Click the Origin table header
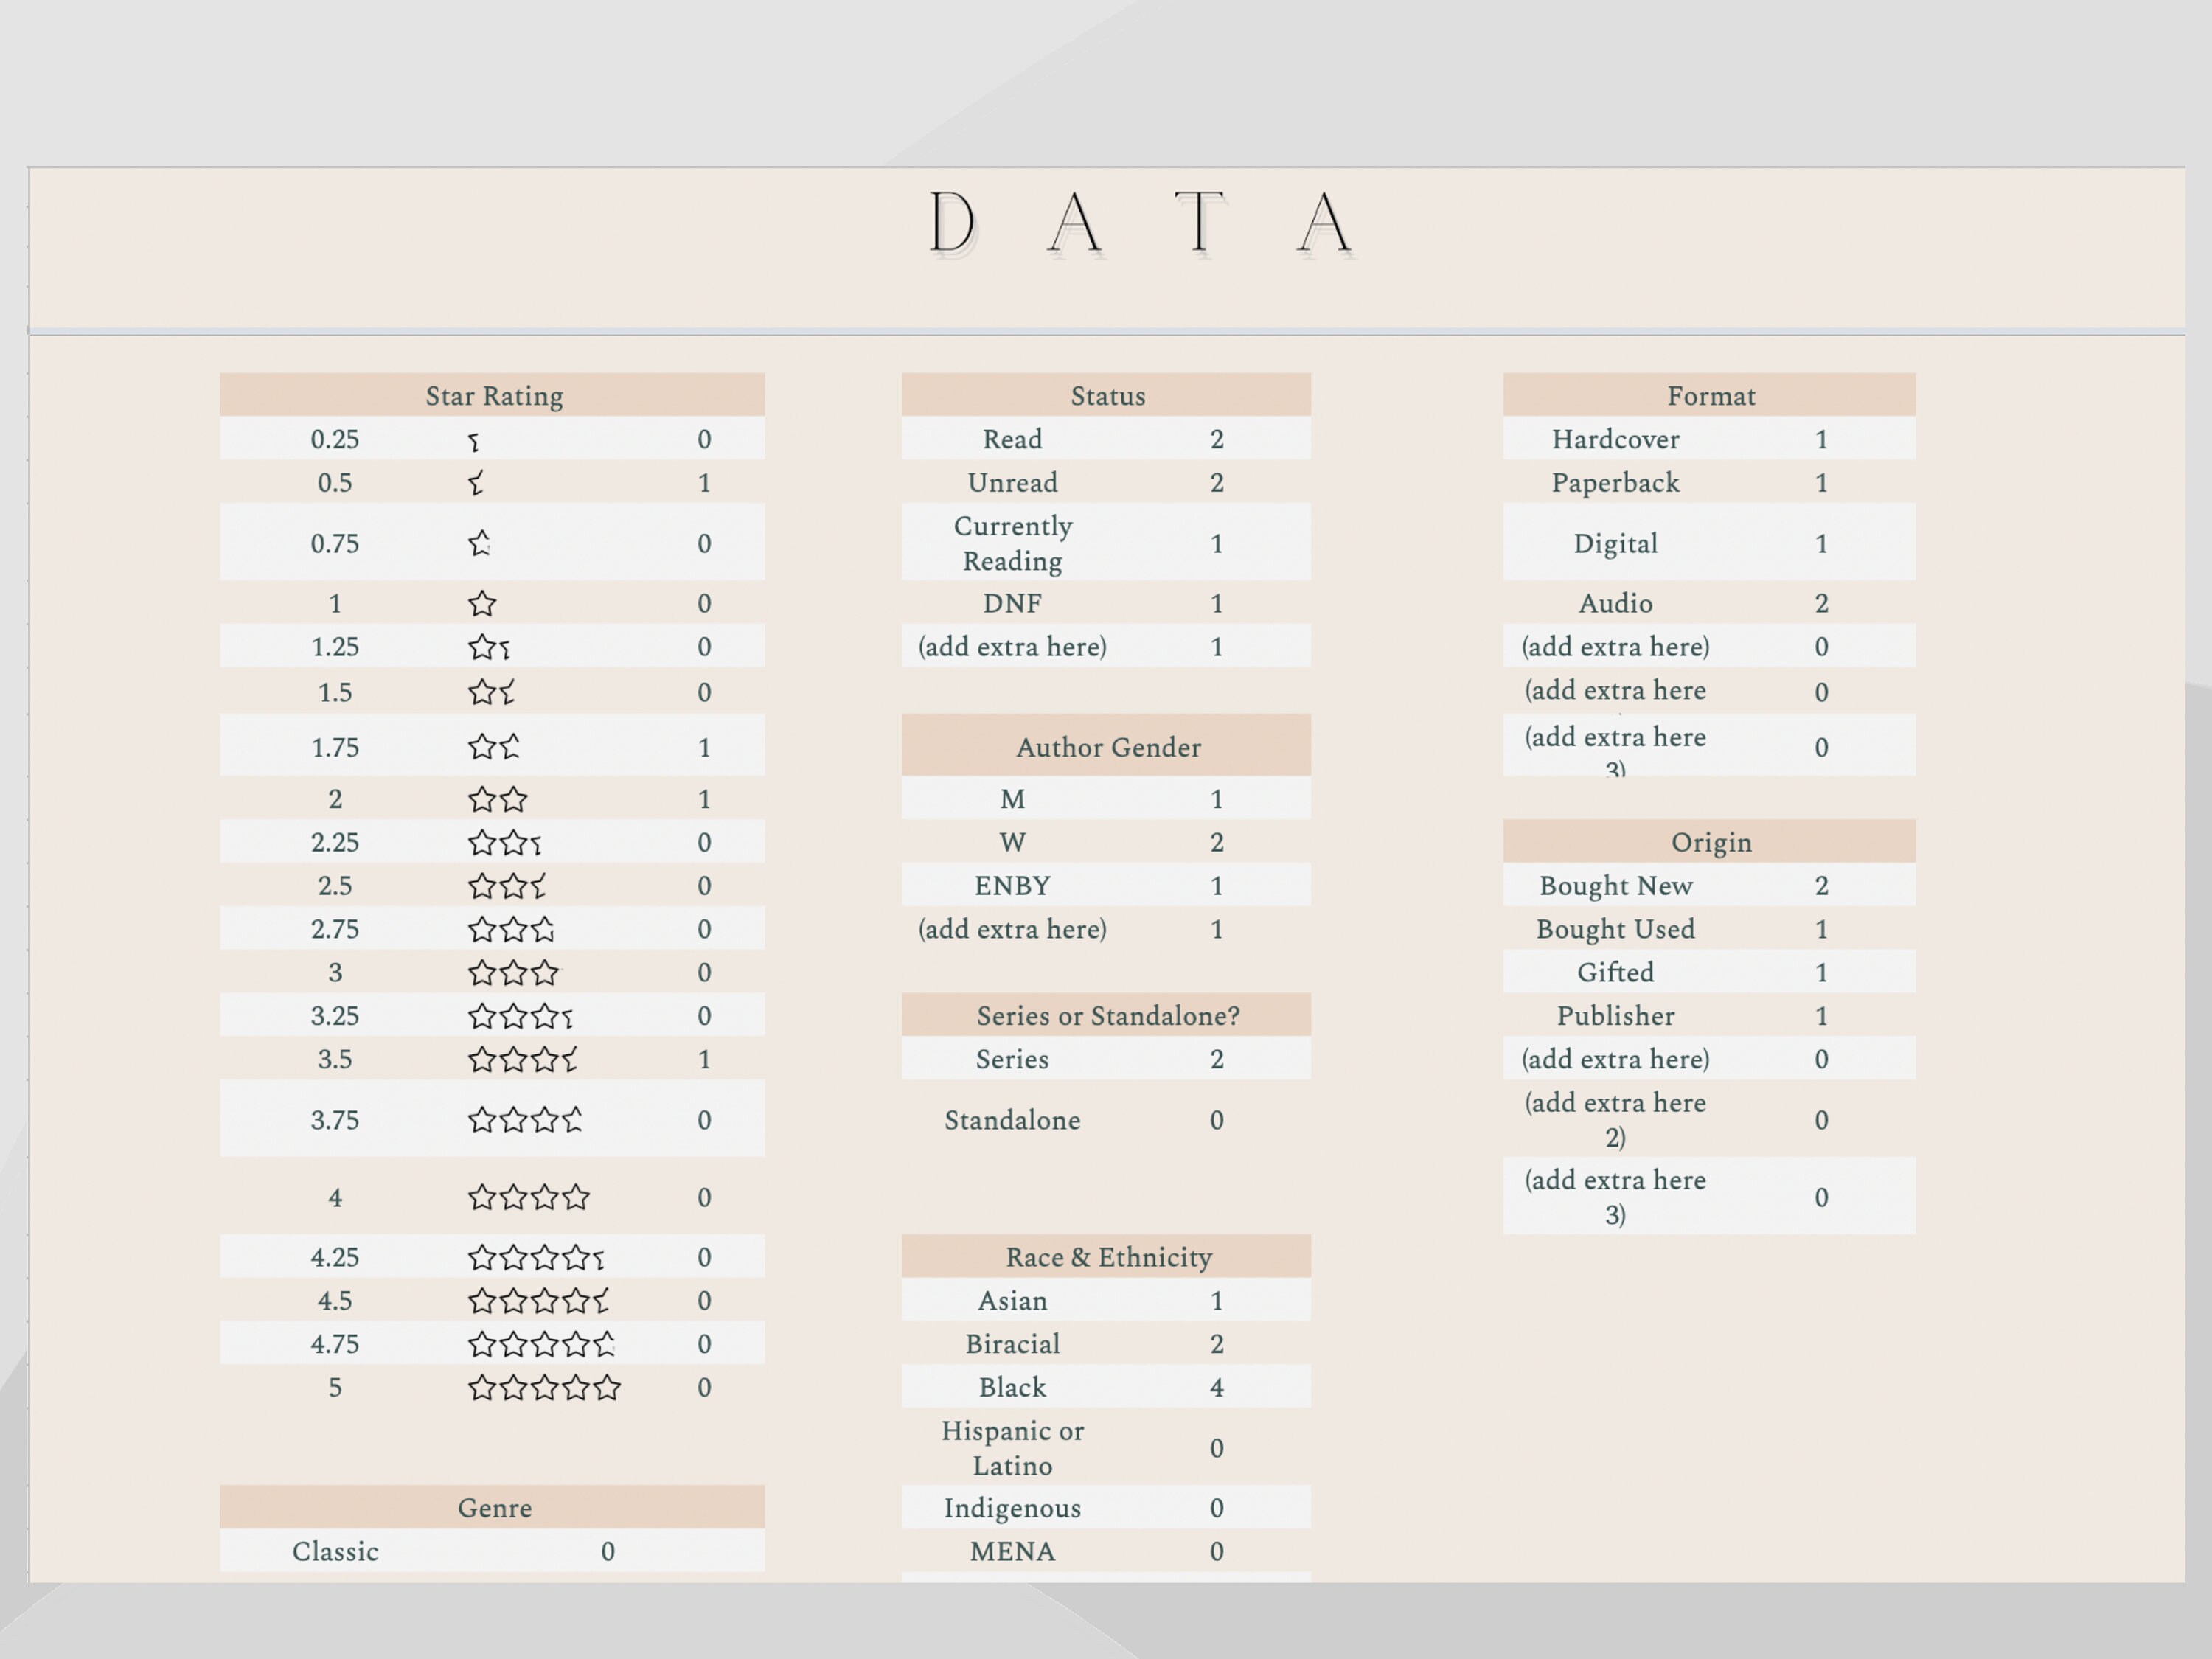This screenshot has width=2212, height=1659. click(1710, 841)
